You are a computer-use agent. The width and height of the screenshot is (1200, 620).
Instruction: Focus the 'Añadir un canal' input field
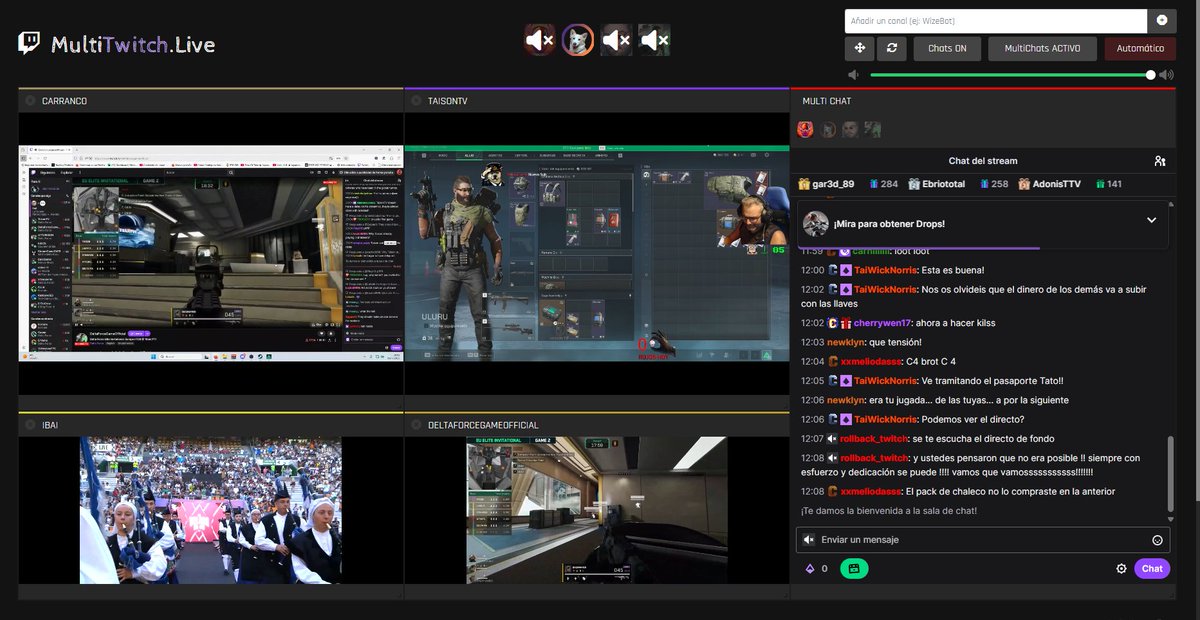coord(996,21)
